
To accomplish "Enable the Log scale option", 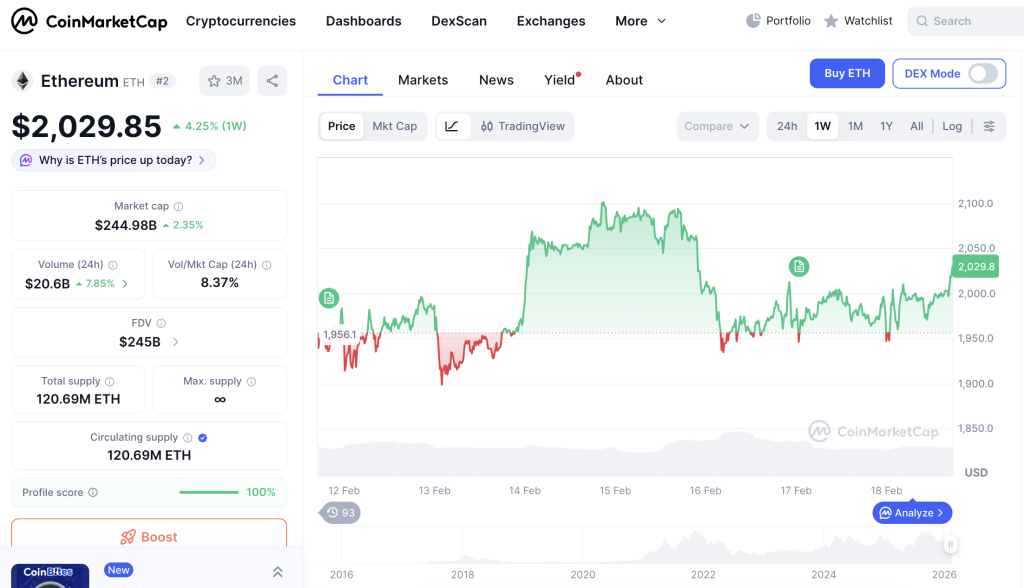I will pos(952,126).
